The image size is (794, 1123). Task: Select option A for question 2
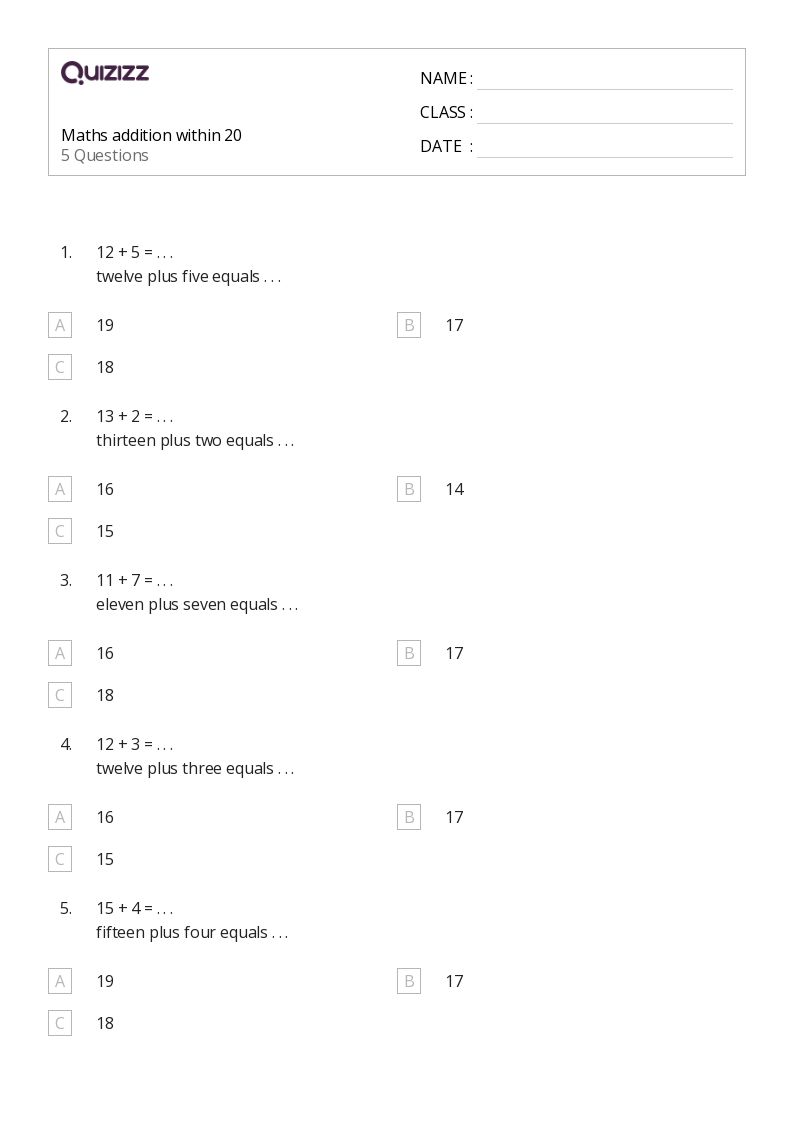60,489
